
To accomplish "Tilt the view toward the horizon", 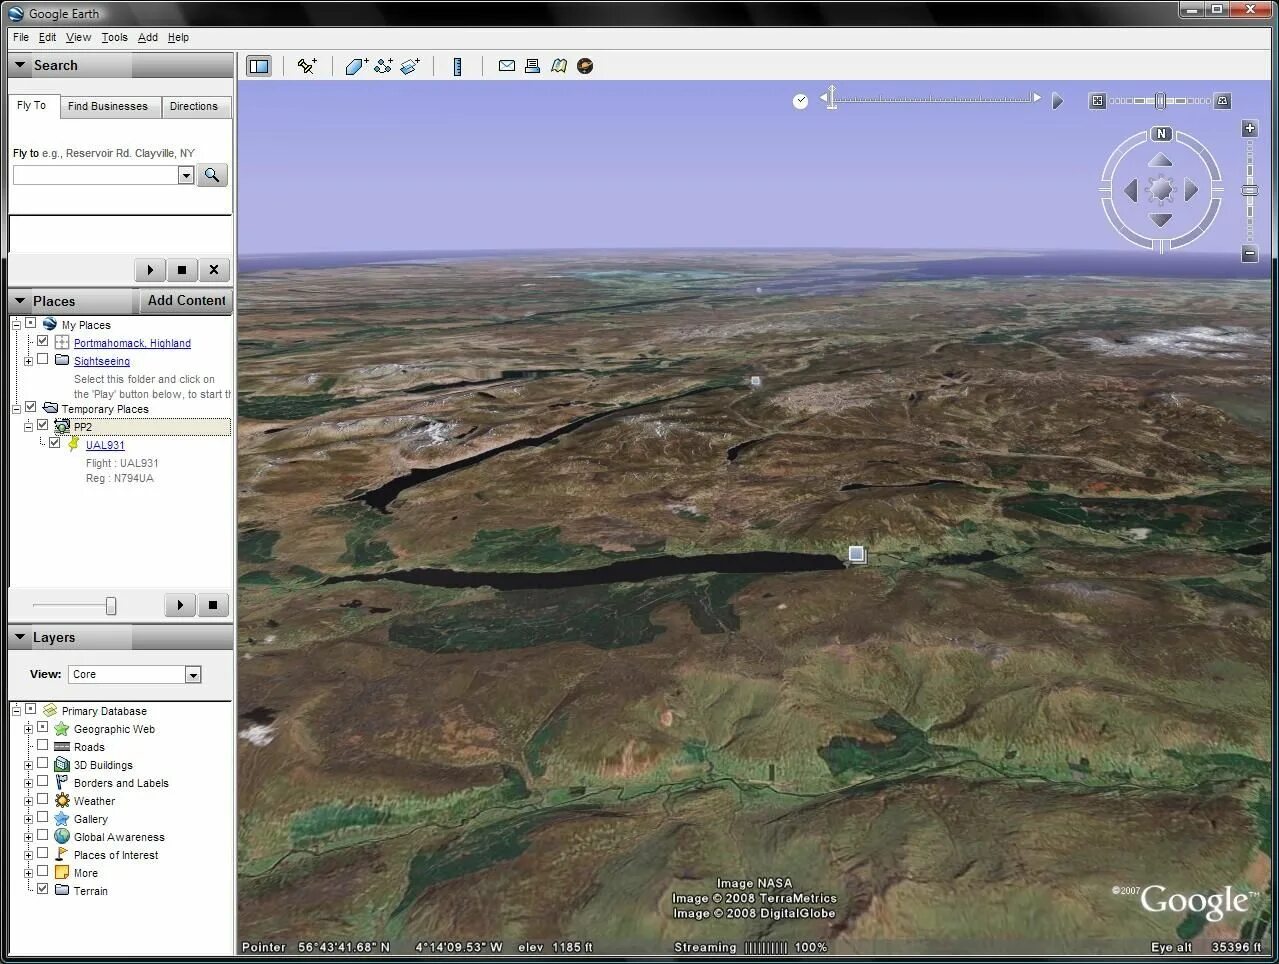I will [1221, 101].
